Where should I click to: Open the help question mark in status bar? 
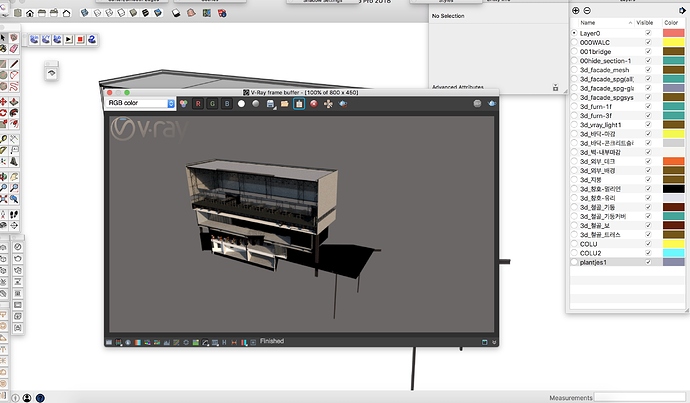pos(40,398)
